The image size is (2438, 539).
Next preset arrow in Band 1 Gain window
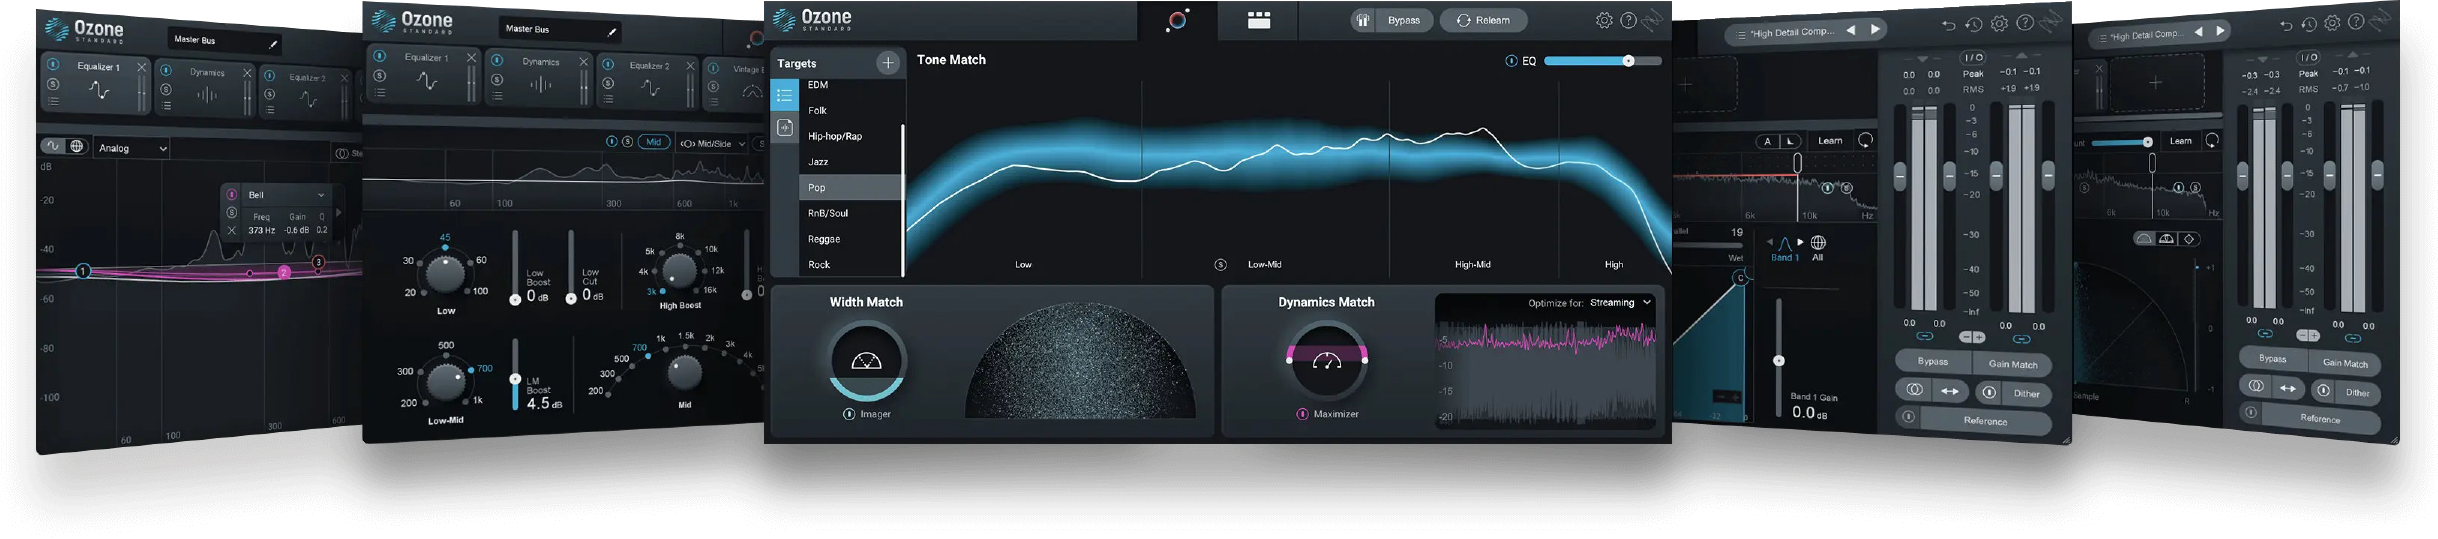click(1875, 30)
